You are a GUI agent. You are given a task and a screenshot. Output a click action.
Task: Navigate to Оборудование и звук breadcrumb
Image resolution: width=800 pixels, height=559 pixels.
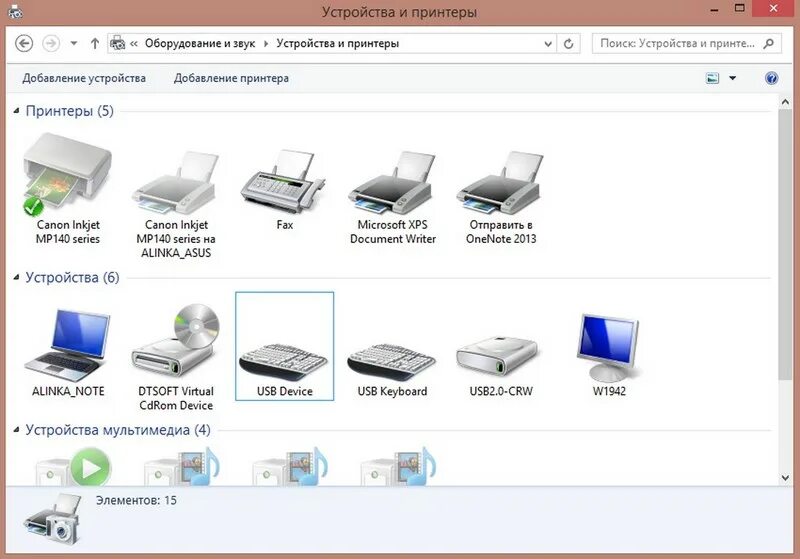200,43
